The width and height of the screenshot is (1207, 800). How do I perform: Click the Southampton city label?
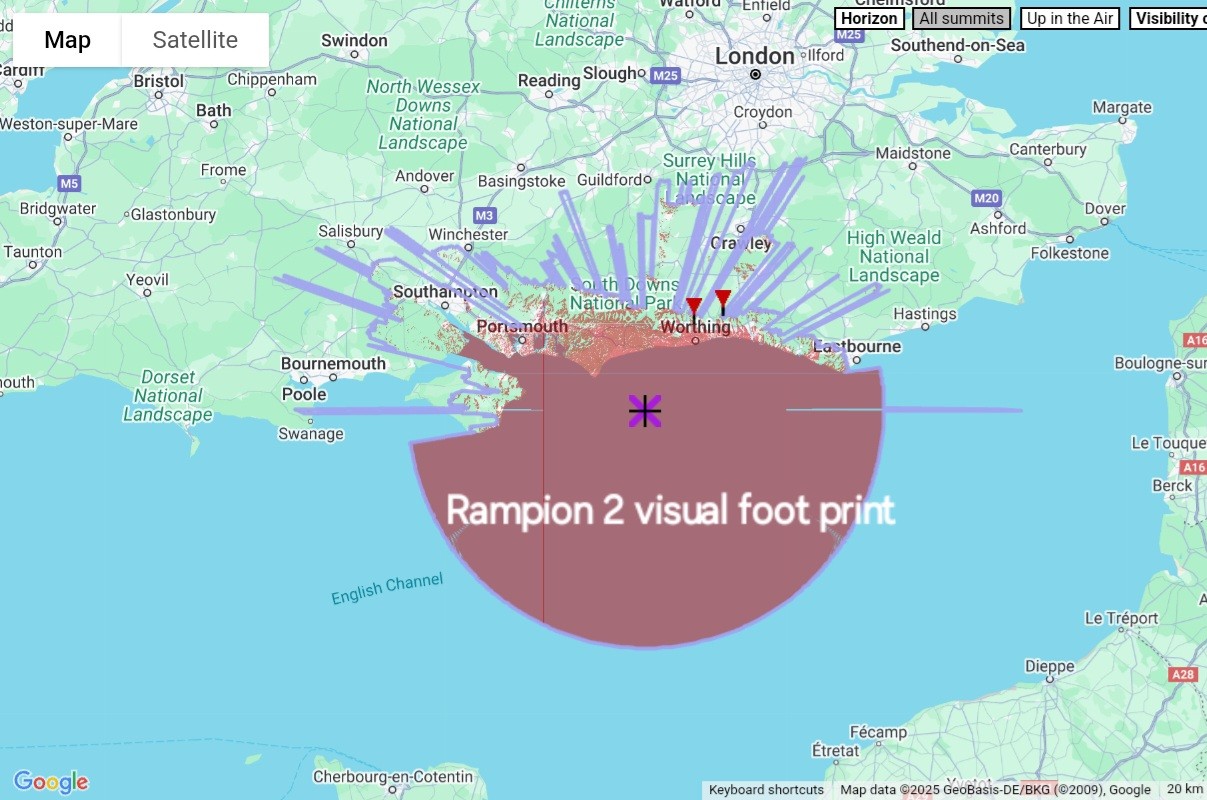pos(445,292)
